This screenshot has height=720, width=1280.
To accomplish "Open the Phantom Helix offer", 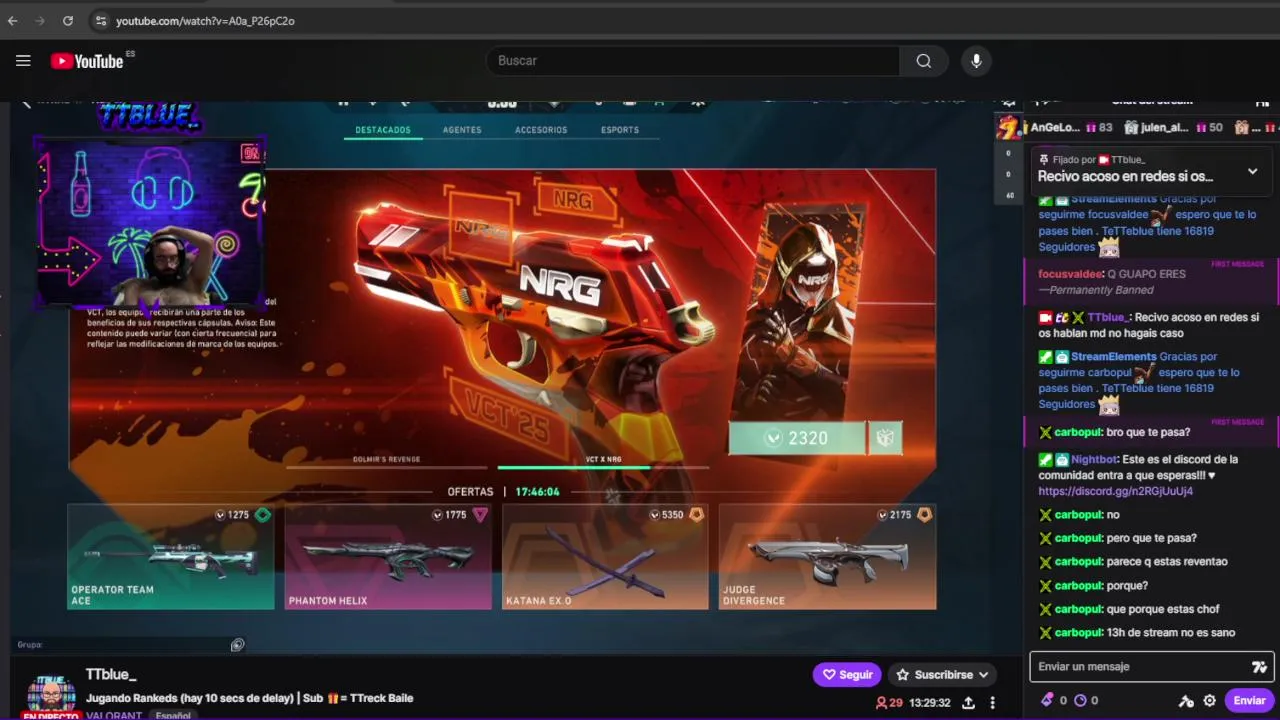I will point(388,557).
